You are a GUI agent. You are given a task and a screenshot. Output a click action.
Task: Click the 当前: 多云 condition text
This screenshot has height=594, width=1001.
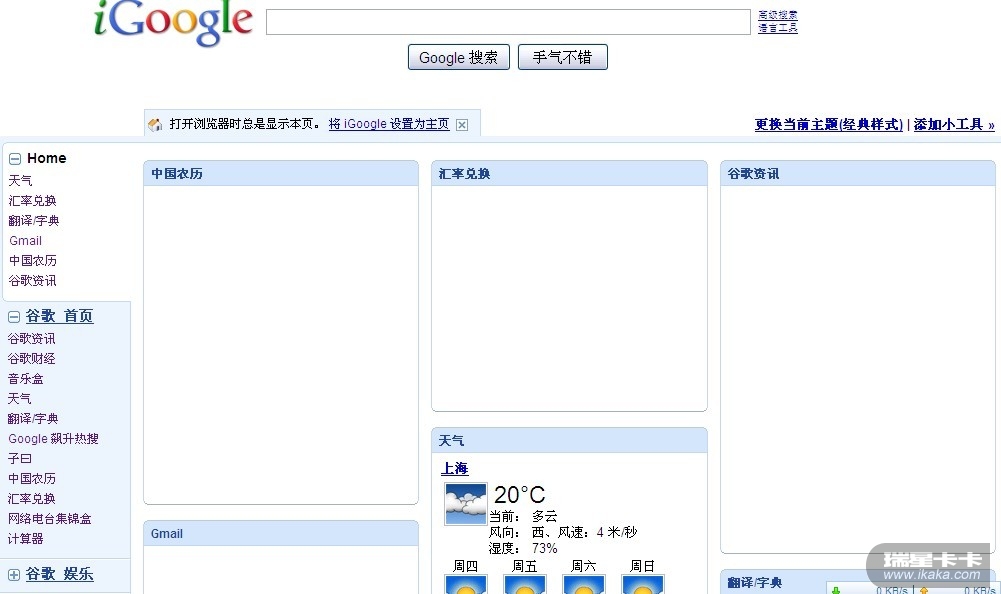523,516
